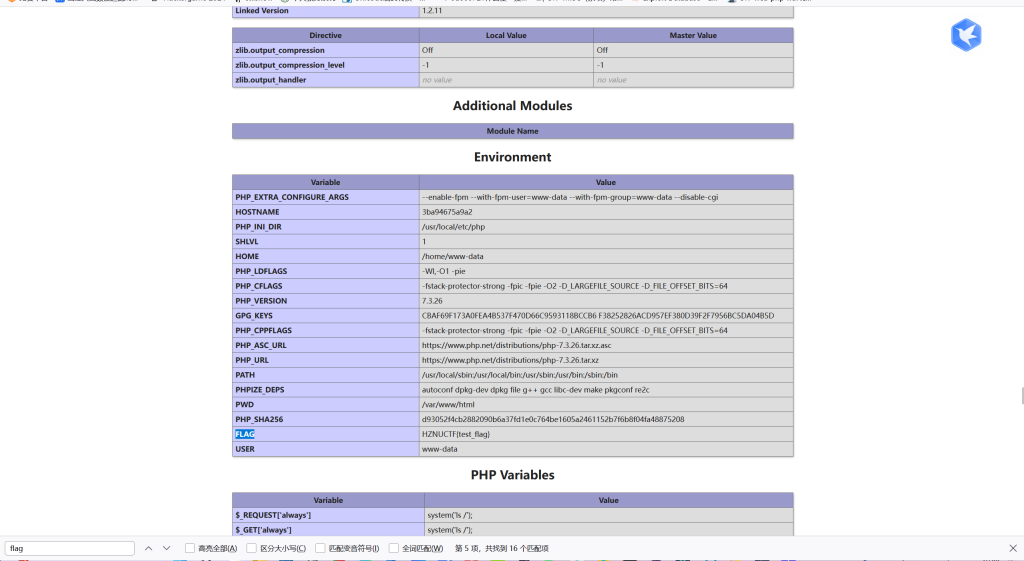Screen dimensions: 1024x561
Task: Click the USER value www-data
Action: (440, 449)
